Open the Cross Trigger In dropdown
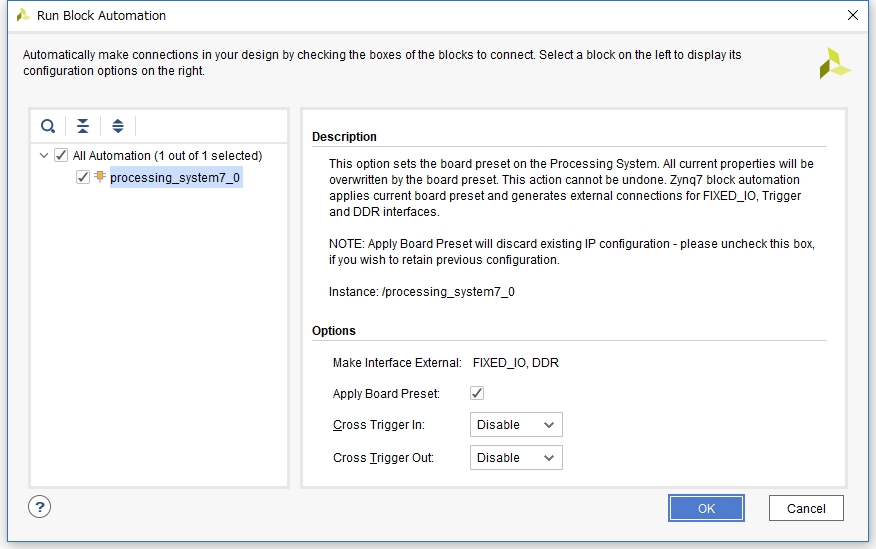The image size is (876, 549). 516,424
